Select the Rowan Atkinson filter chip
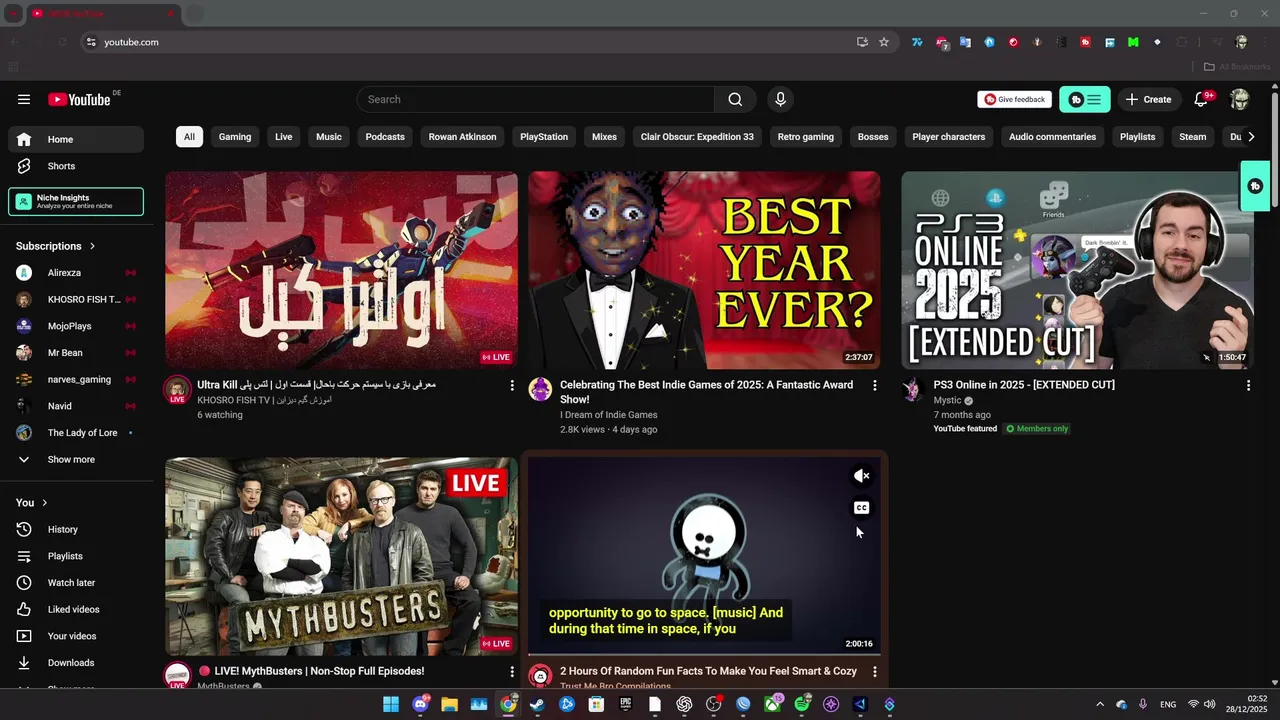Image resolution: width=1280 pixels, height=720 pixels. pyautogui.click(x=462, y=137)
